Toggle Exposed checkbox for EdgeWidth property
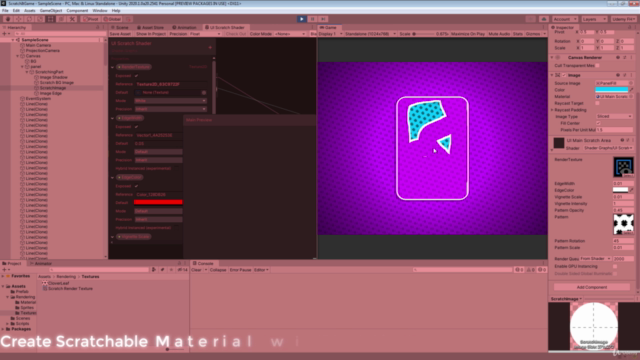The height and width of the screenshot is (360, 640). pyautogui.click(x=136, y=127)
